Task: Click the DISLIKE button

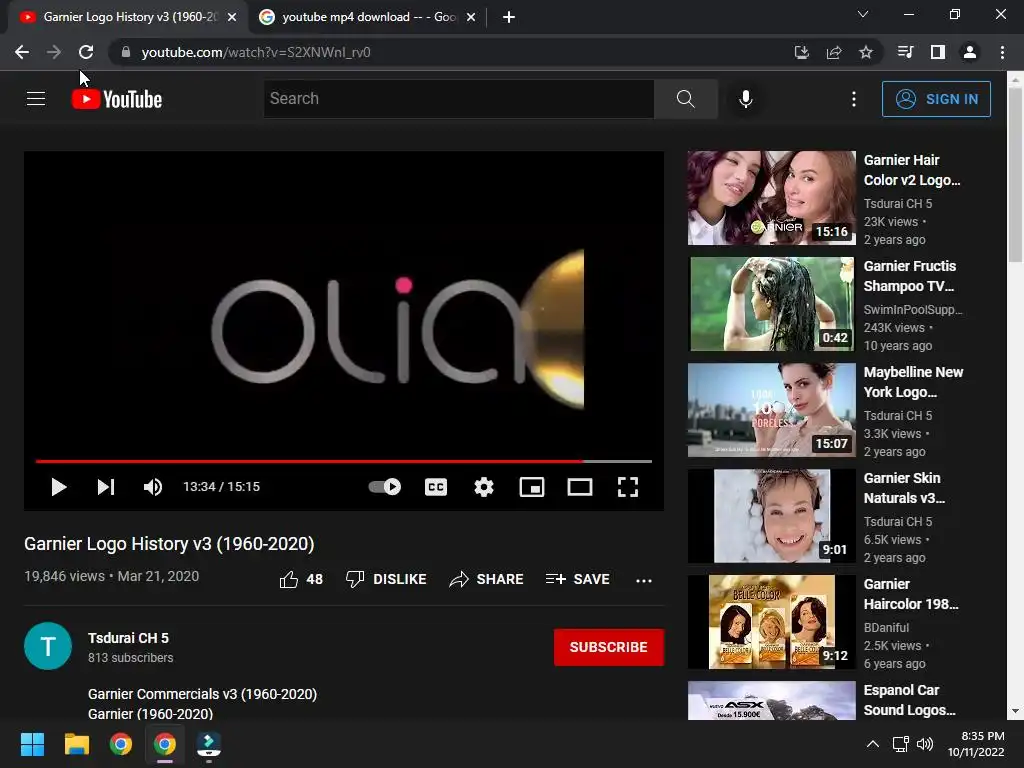Action: point(386,579)
